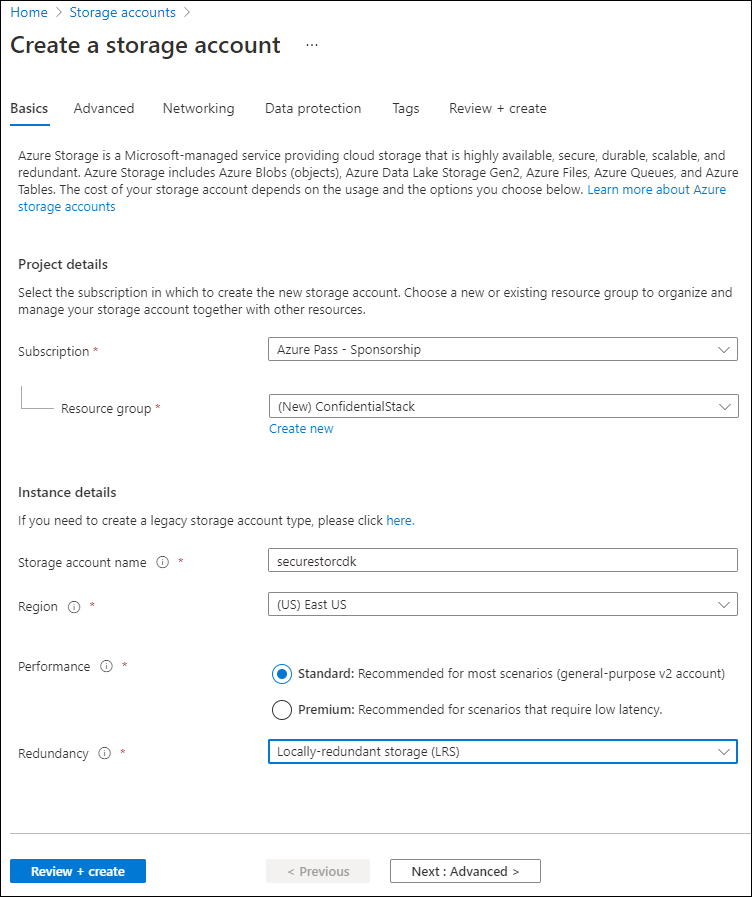Screen dimensions: 752x897
Task: Show info tooltip for Performance
Action: (106, 666)
